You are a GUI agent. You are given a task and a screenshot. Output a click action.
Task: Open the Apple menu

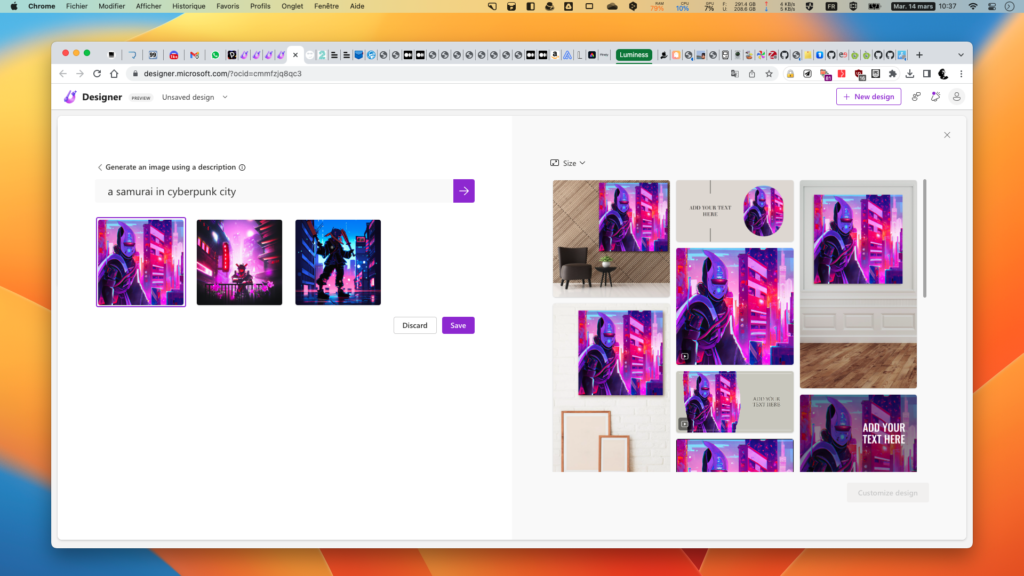[14, 6]
